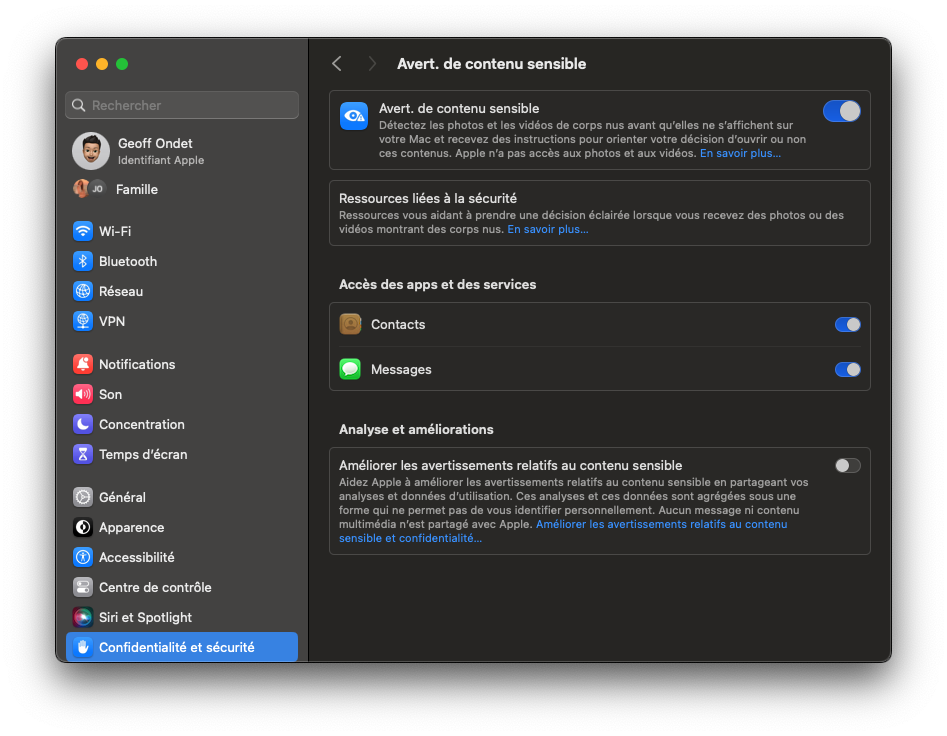Select Confidentialité et sécurité in sidebar
The height and width of the screenshot is (736, 947).
click(x=182, y=647)
